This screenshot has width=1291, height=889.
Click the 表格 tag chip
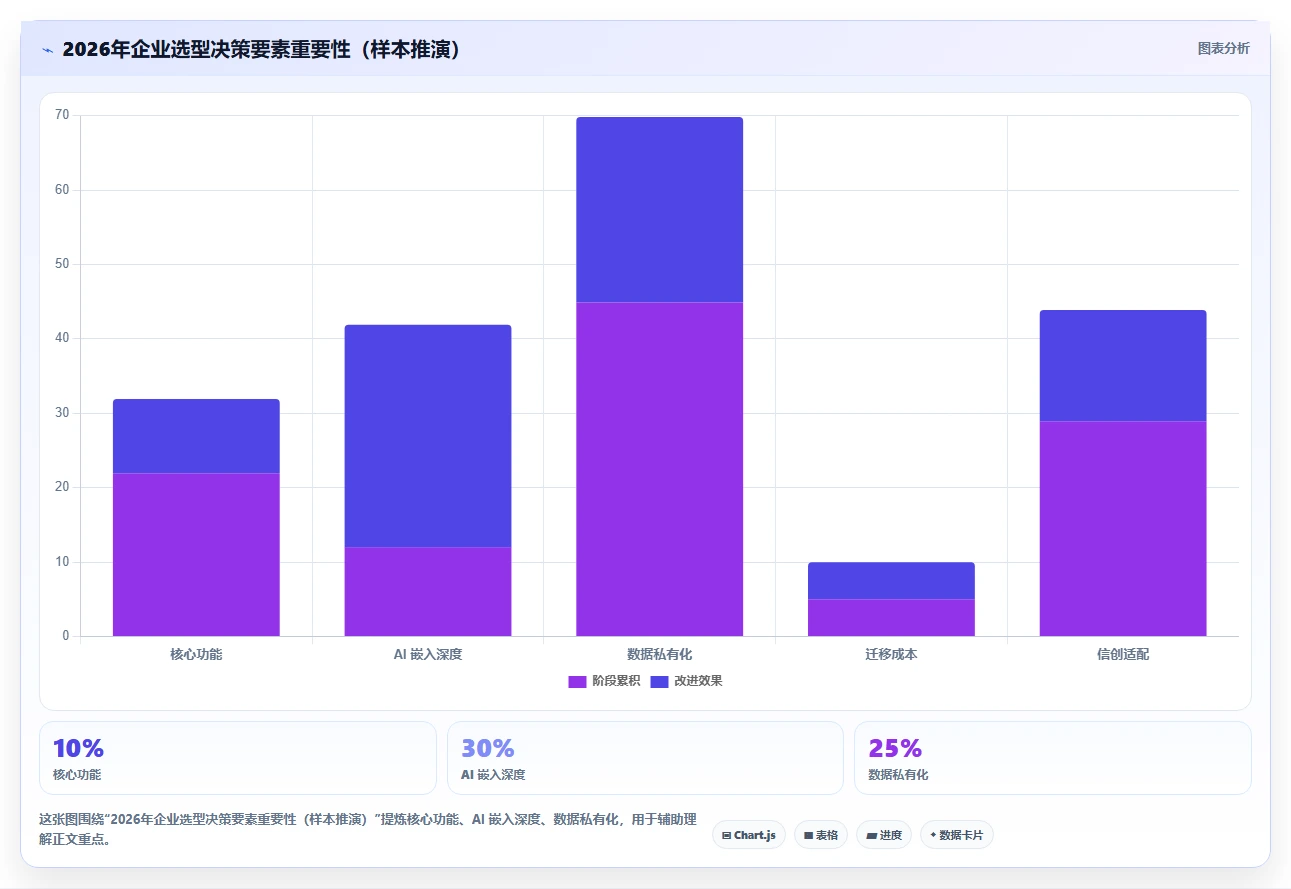(x=821, y=835)
